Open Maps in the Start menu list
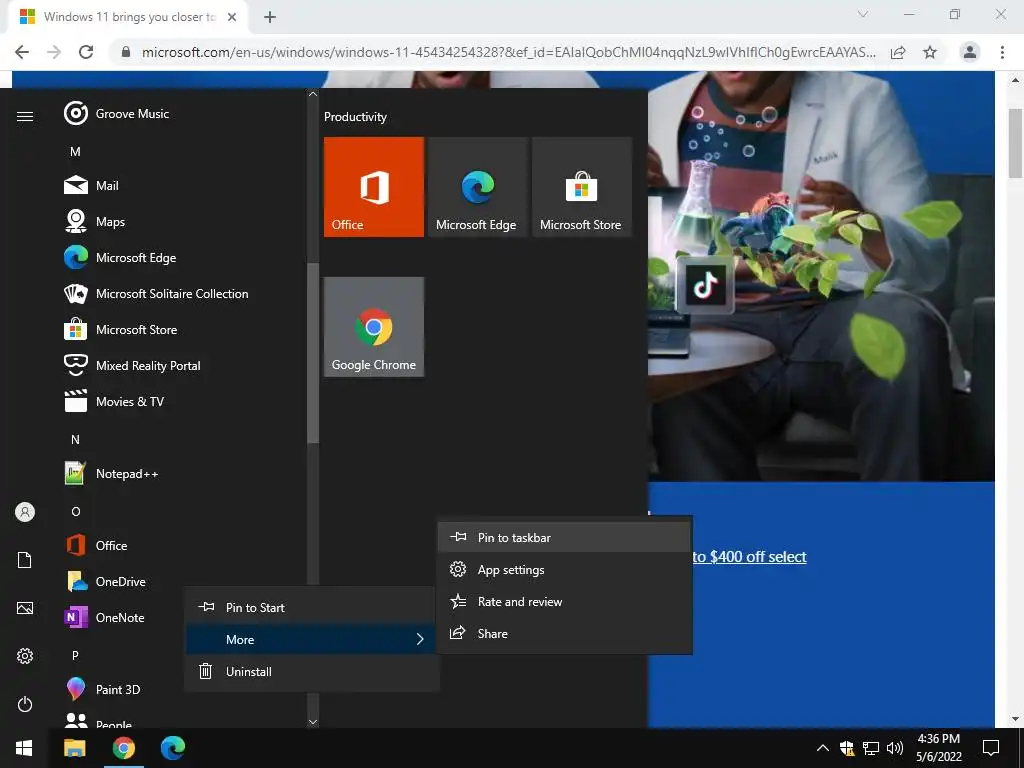Image resolution: width=1024 pixels, height=768 pixels. [95, 221]
